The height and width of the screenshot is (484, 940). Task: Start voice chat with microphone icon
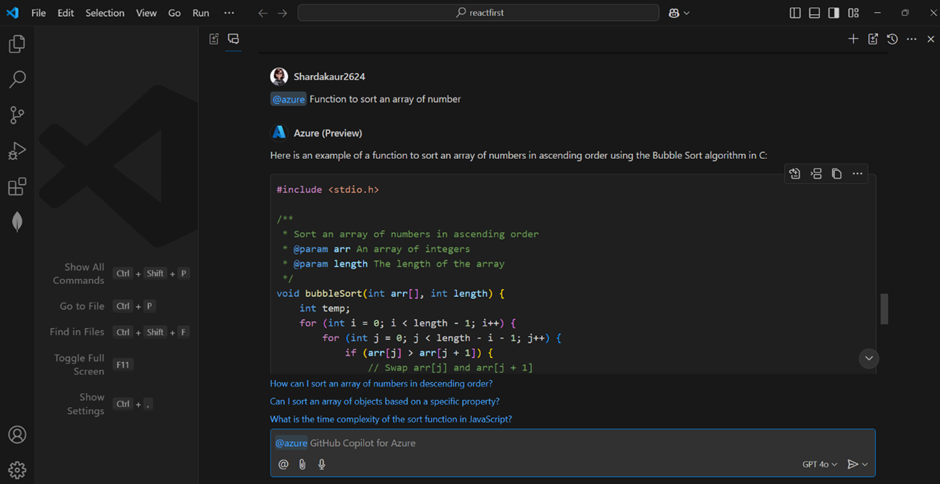(x=321, y=464)
